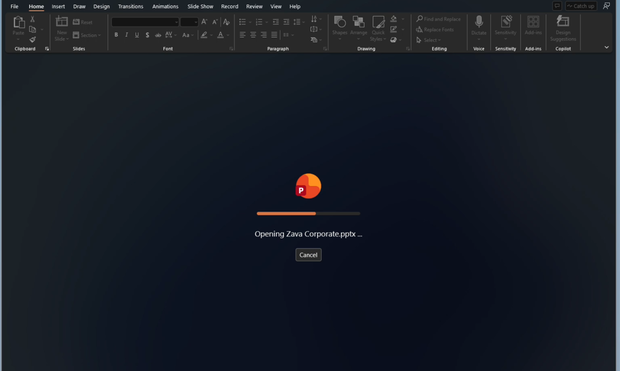Select the Animations tab
Image resolution: width=620 pixels, height=371 pixels.
pyautogui.click(x=165, y=6)
